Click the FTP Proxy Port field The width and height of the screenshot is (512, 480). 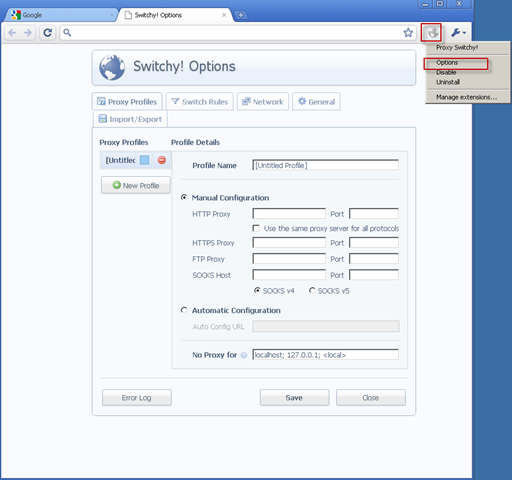tap(374, 259)
